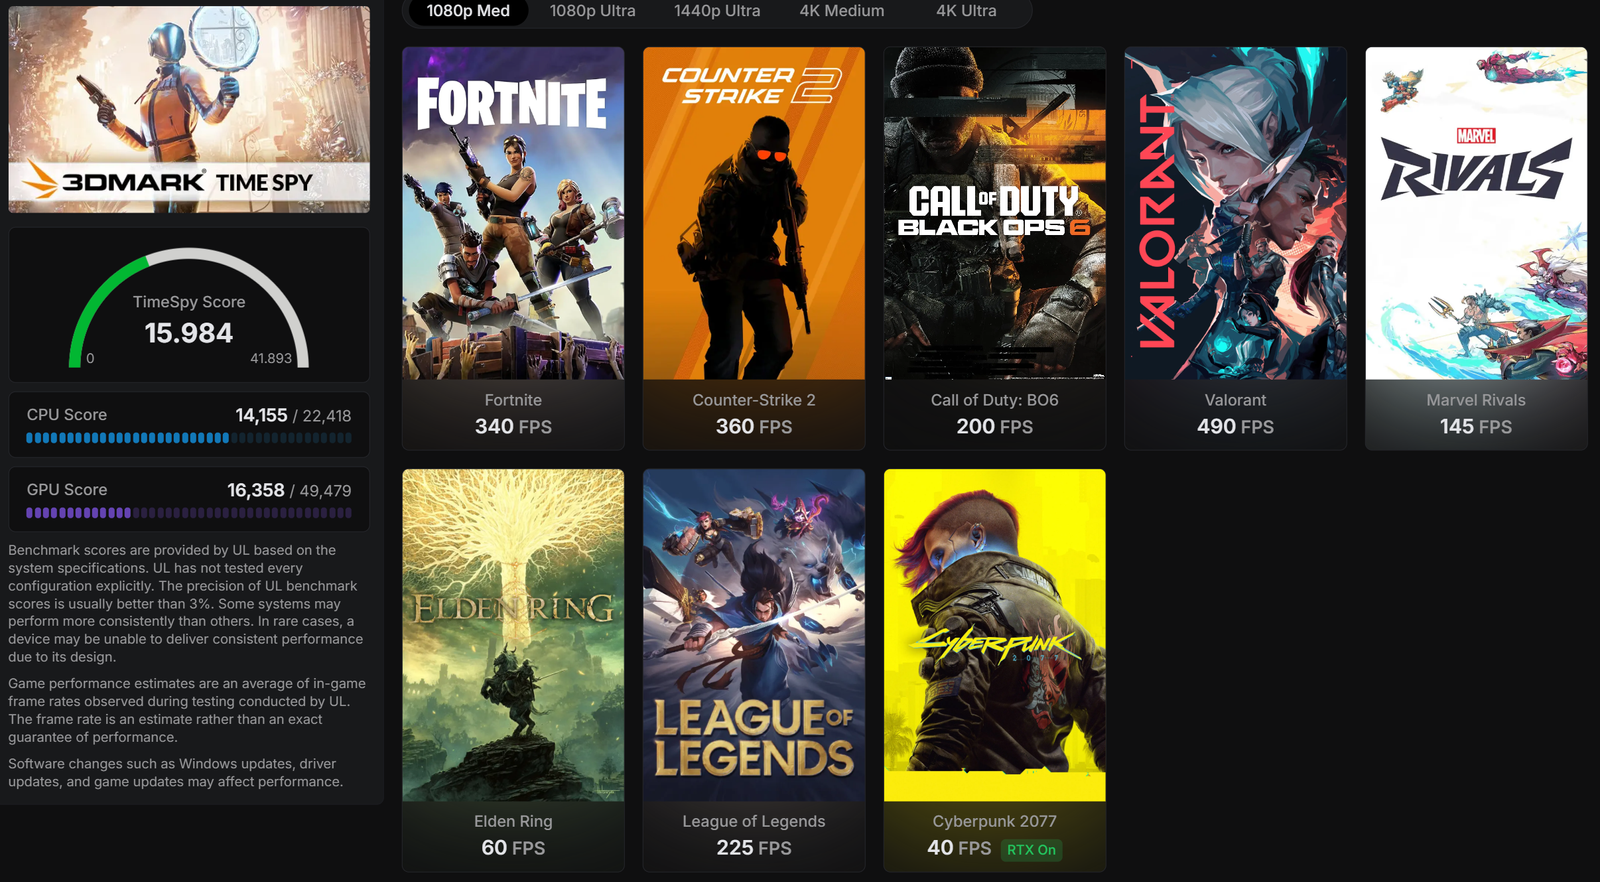Click the RTX On badge
The width and height of the screenshot is (1600, 882).
1031,850
